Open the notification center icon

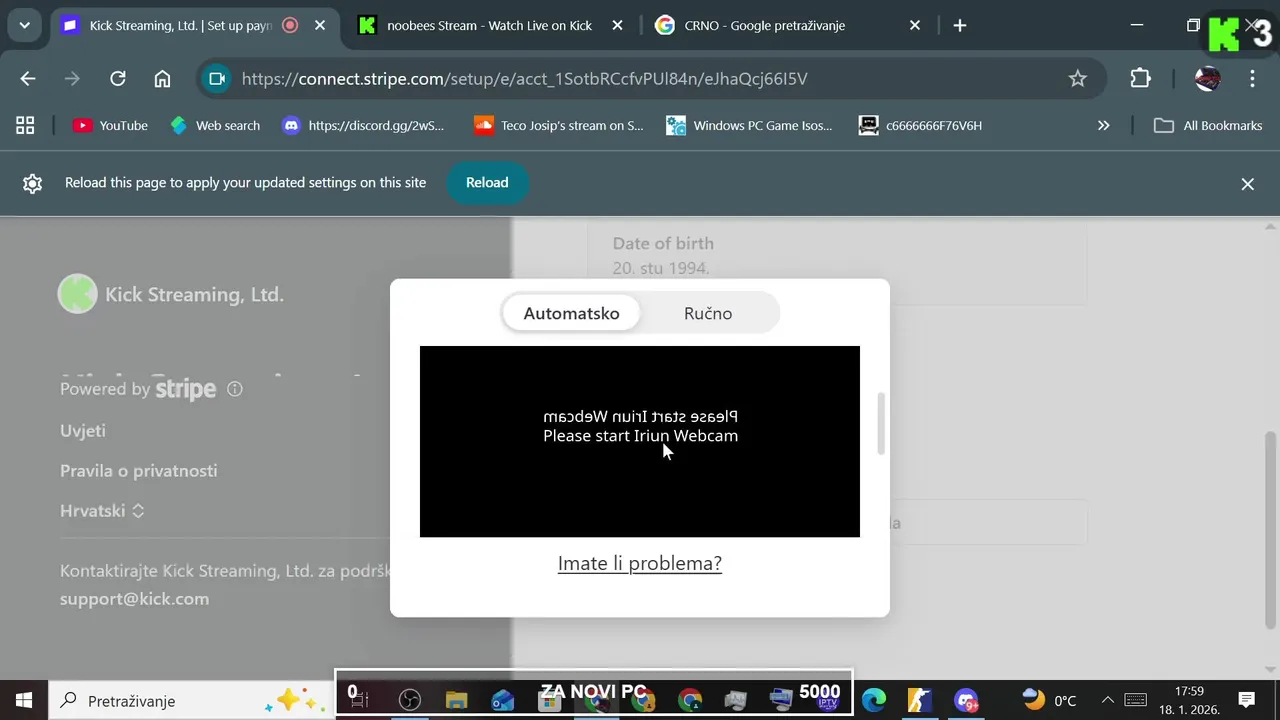pyautogui.click(x=1247, y=701)
